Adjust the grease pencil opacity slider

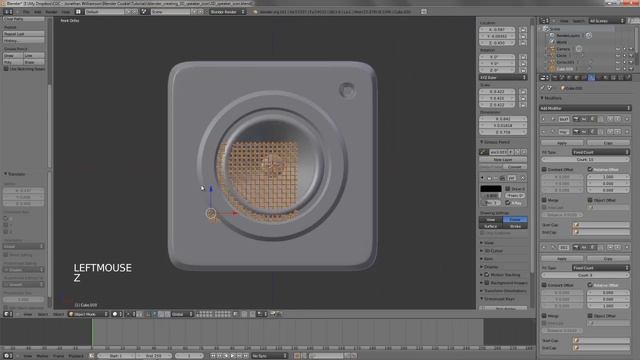[491, 196]
